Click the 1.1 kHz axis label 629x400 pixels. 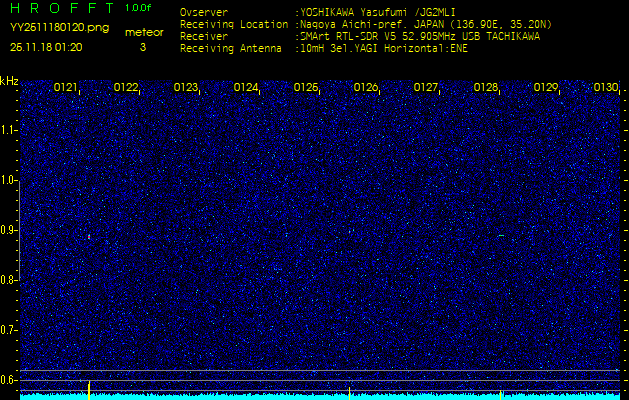point(9,130)
